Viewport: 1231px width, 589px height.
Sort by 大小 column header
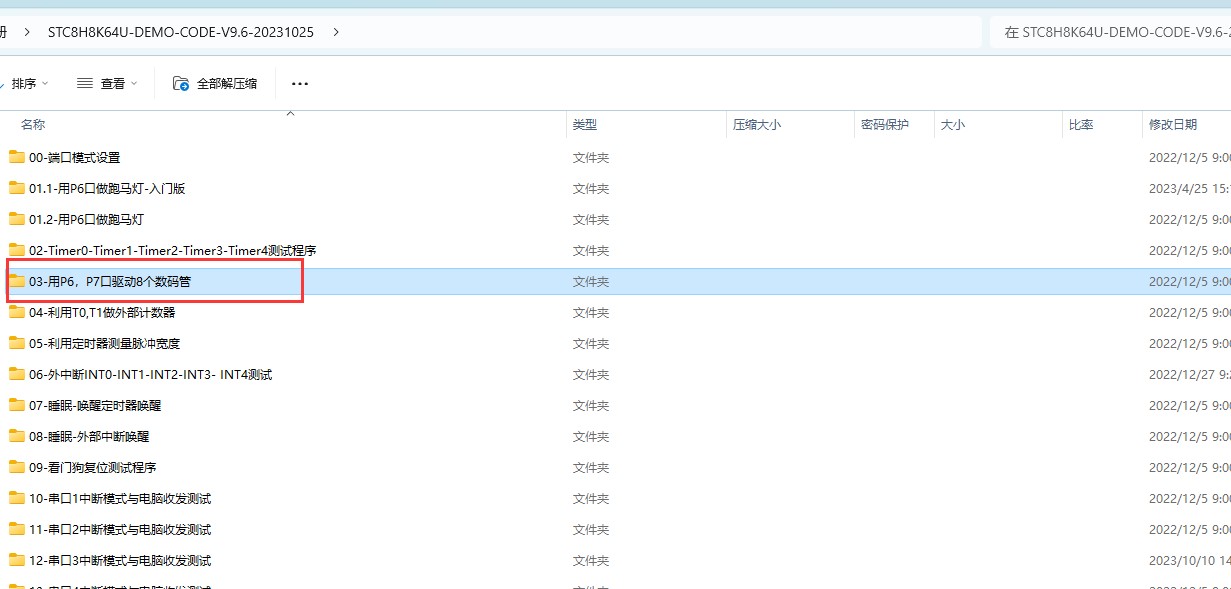point(952,125)
